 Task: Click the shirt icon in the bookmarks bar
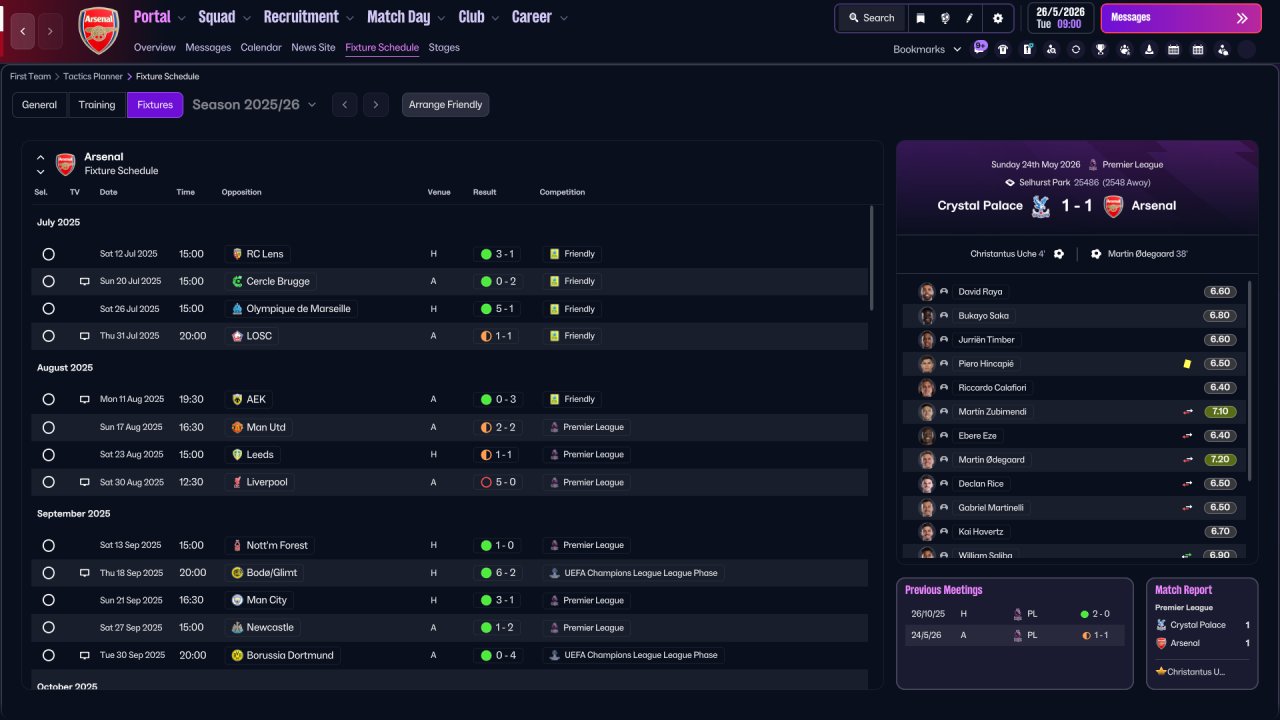[1003, 49]
